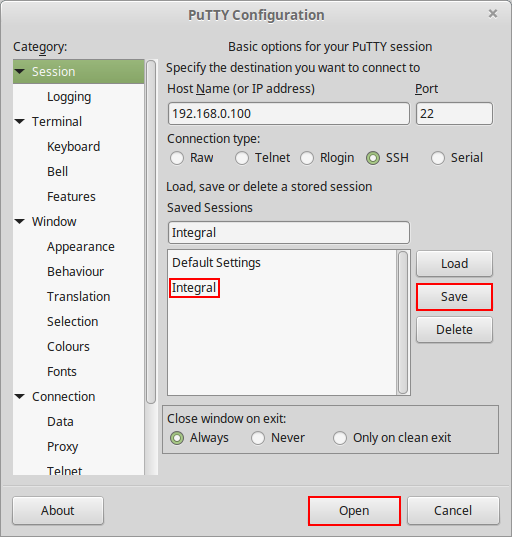Viewport: 512px width, 537px height.
Task: Click the Host Name input field
Action: pyautogui.click(x=289, y=114)
